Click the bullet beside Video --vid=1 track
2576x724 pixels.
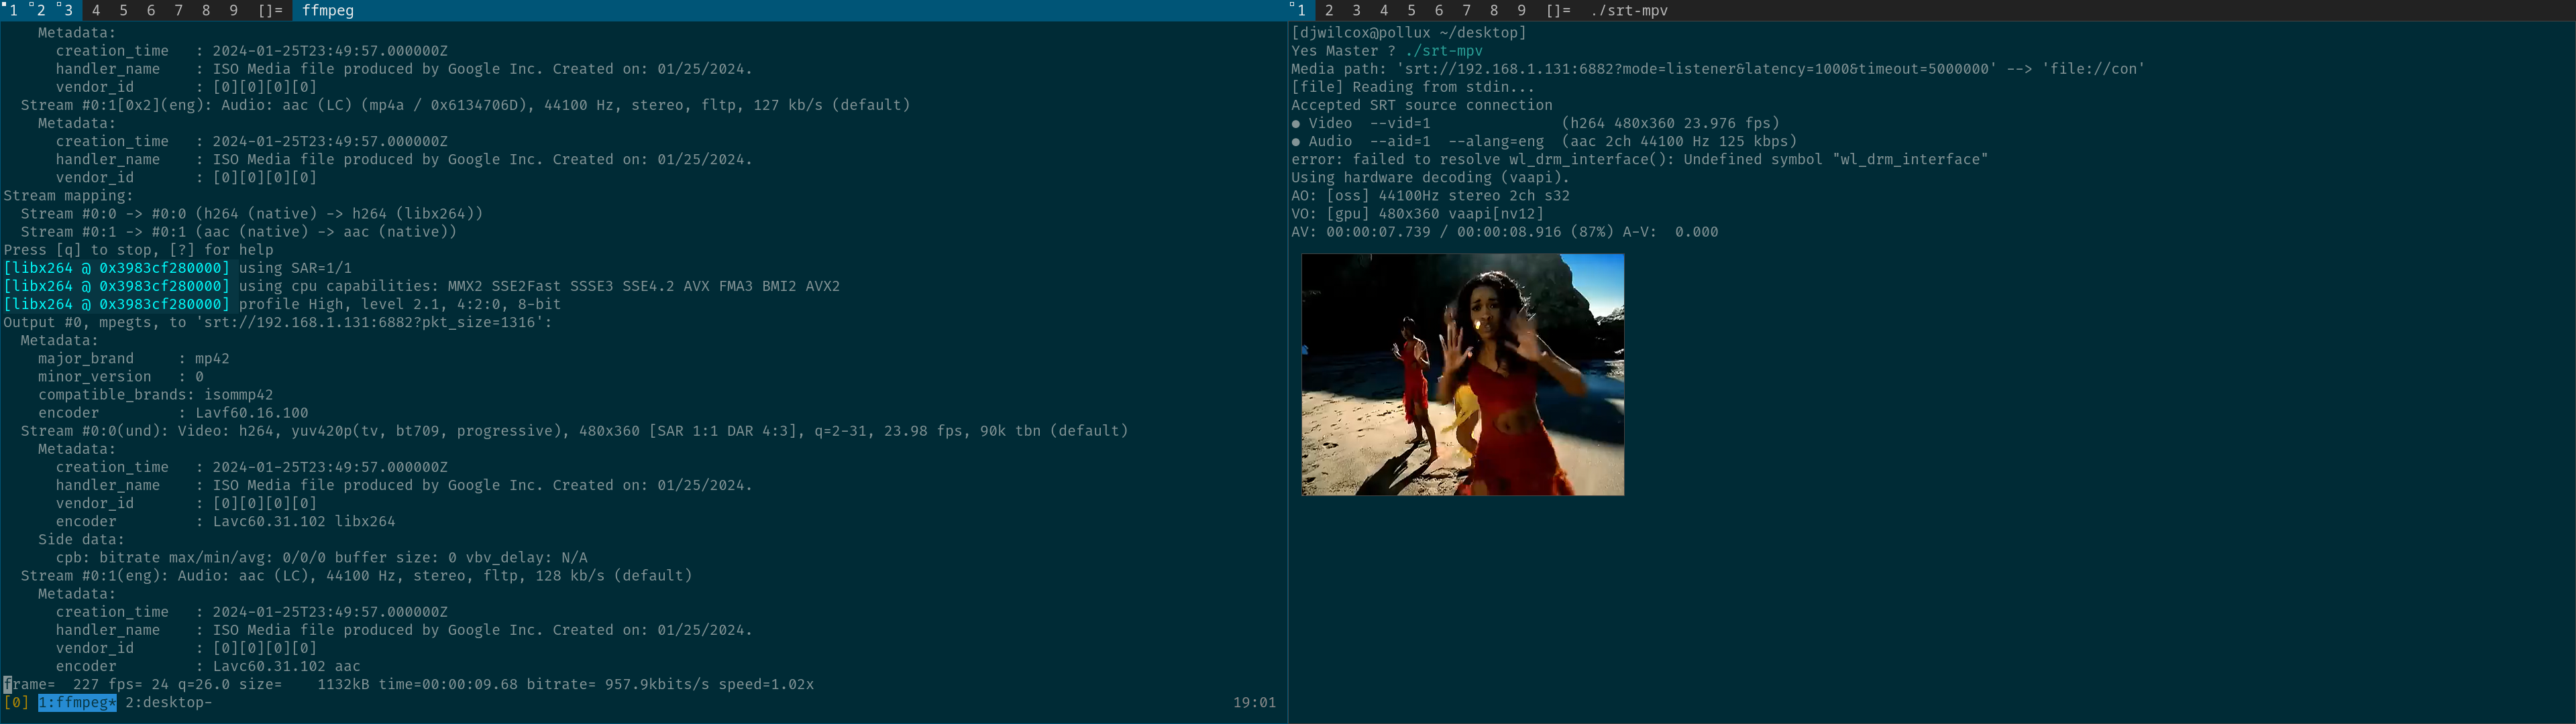(1296, 124)
